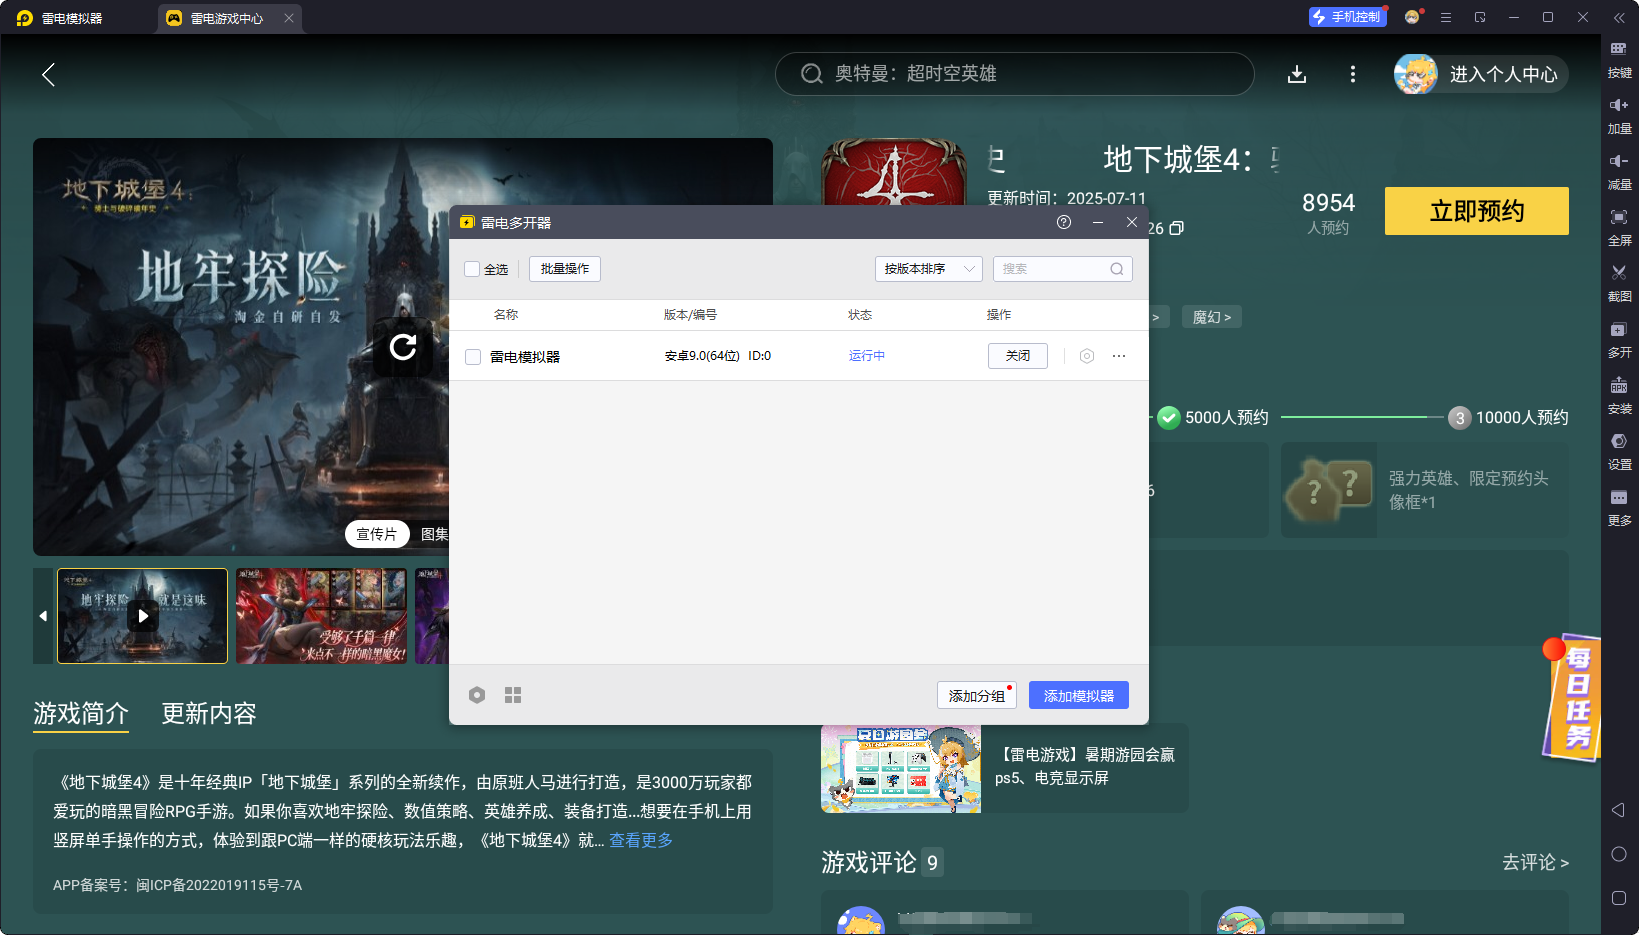
Task: Click the 运行中 status text
Action: coord(867,356)
